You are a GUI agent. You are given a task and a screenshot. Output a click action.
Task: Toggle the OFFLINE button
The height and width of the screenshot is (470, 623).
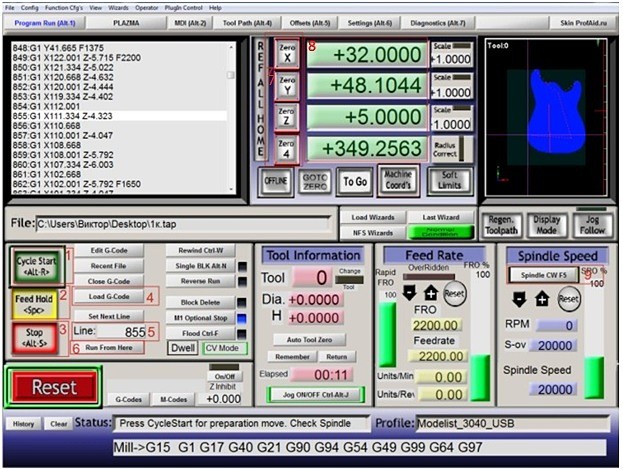tap(276, 182)
